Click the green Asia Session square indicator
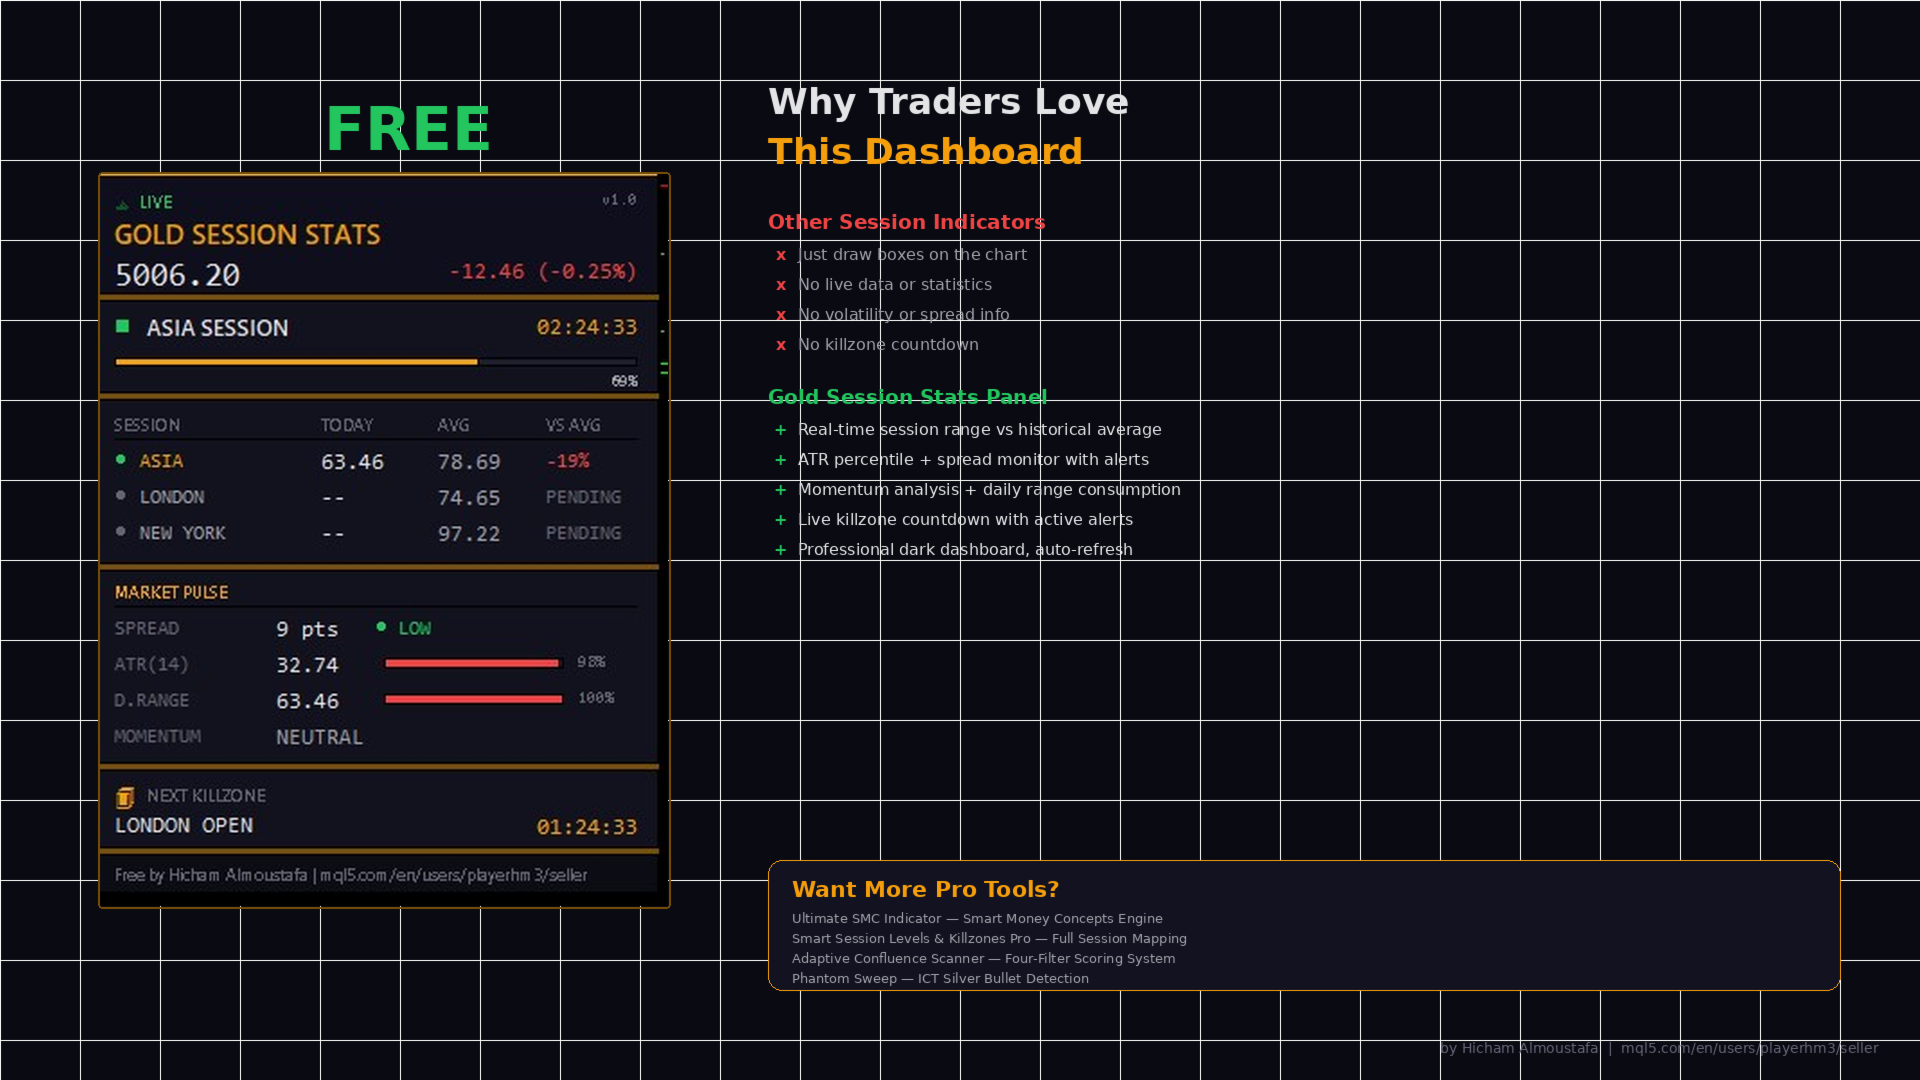Image resolution: width=1920 pixels, height=1080 pixels. (123, 326)
